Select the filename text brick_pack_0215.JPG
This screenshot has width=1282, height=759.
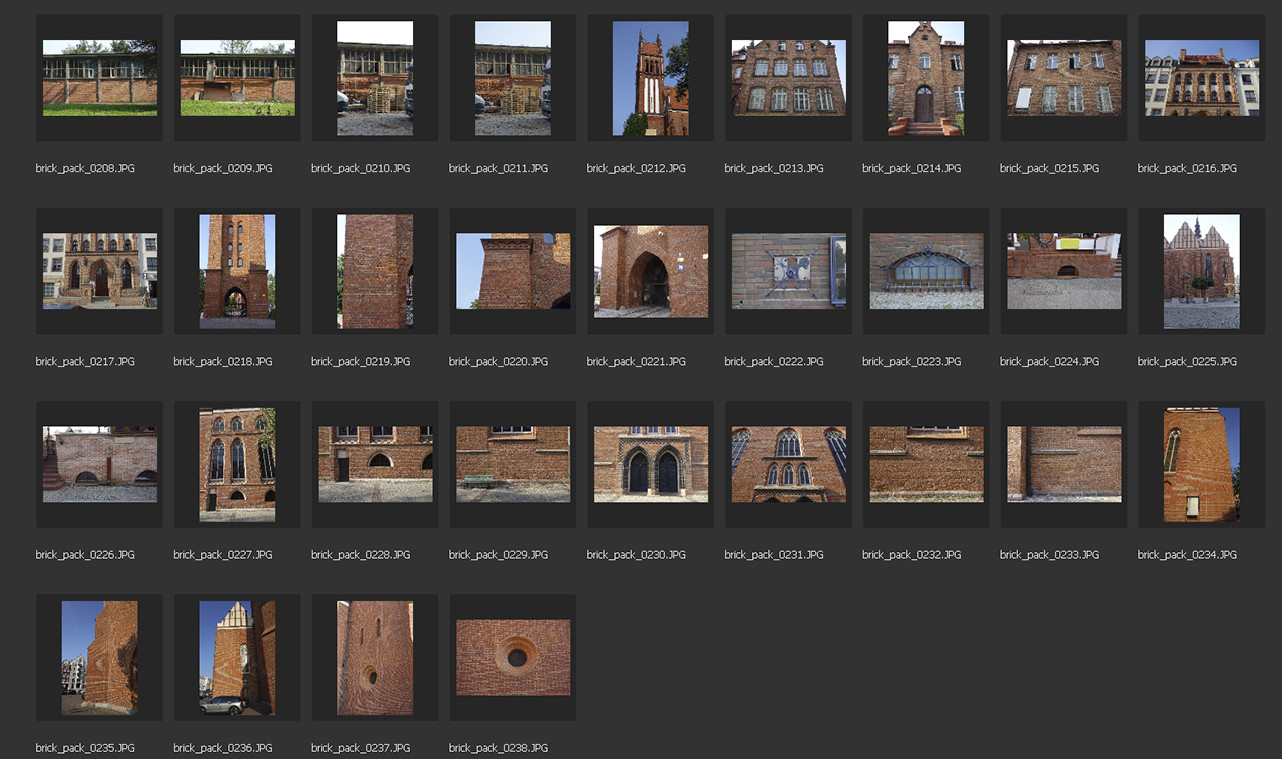[1050, 168]
